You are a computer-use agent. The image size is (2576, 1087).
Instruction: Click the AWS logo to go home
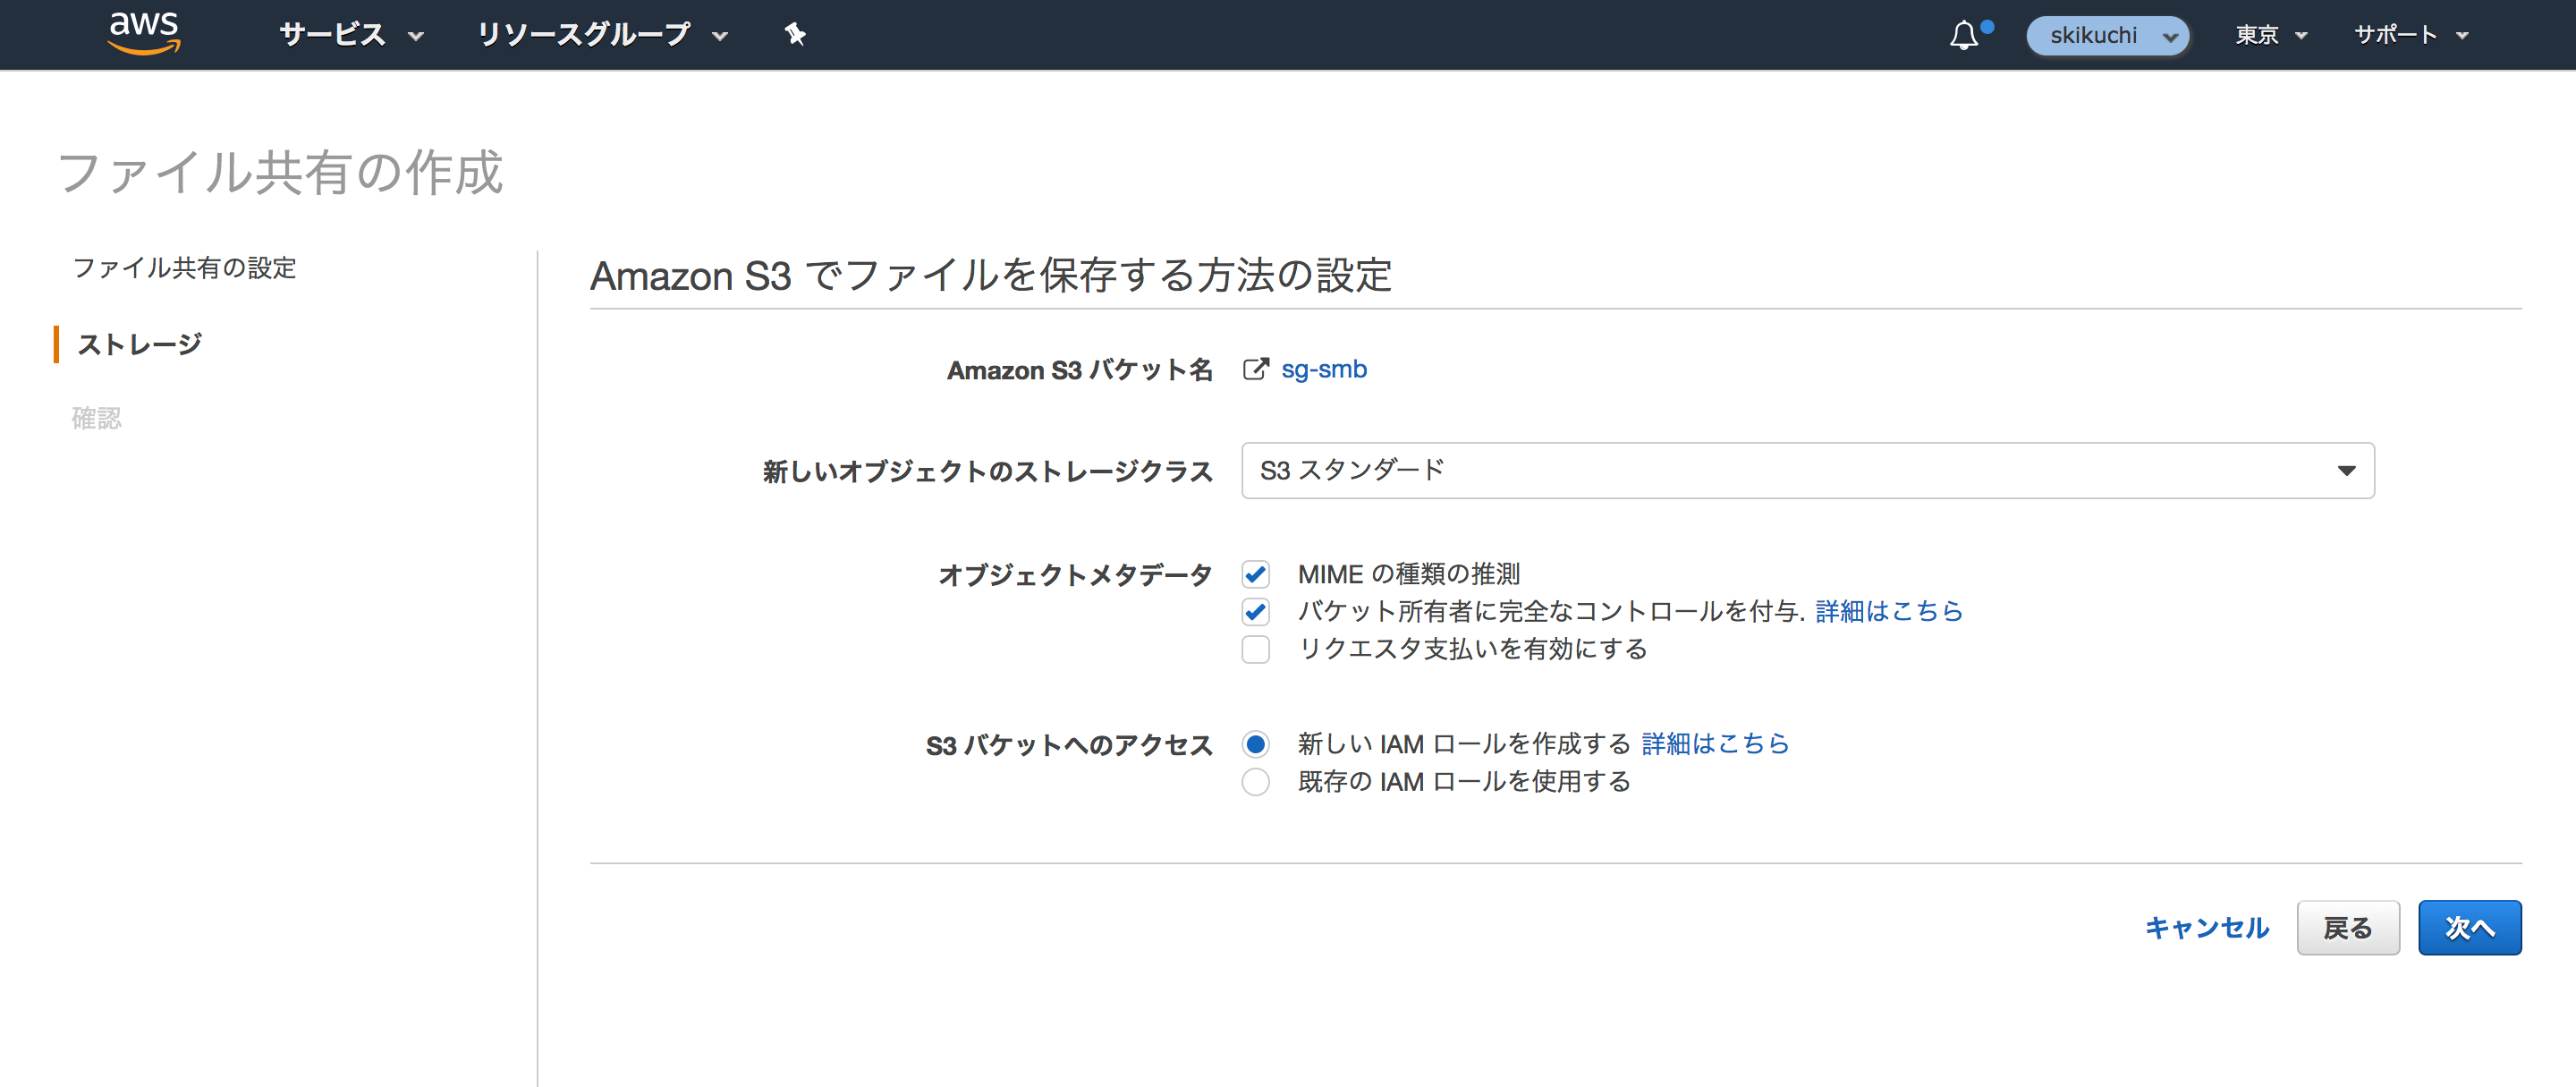click(x=143, y=33)
